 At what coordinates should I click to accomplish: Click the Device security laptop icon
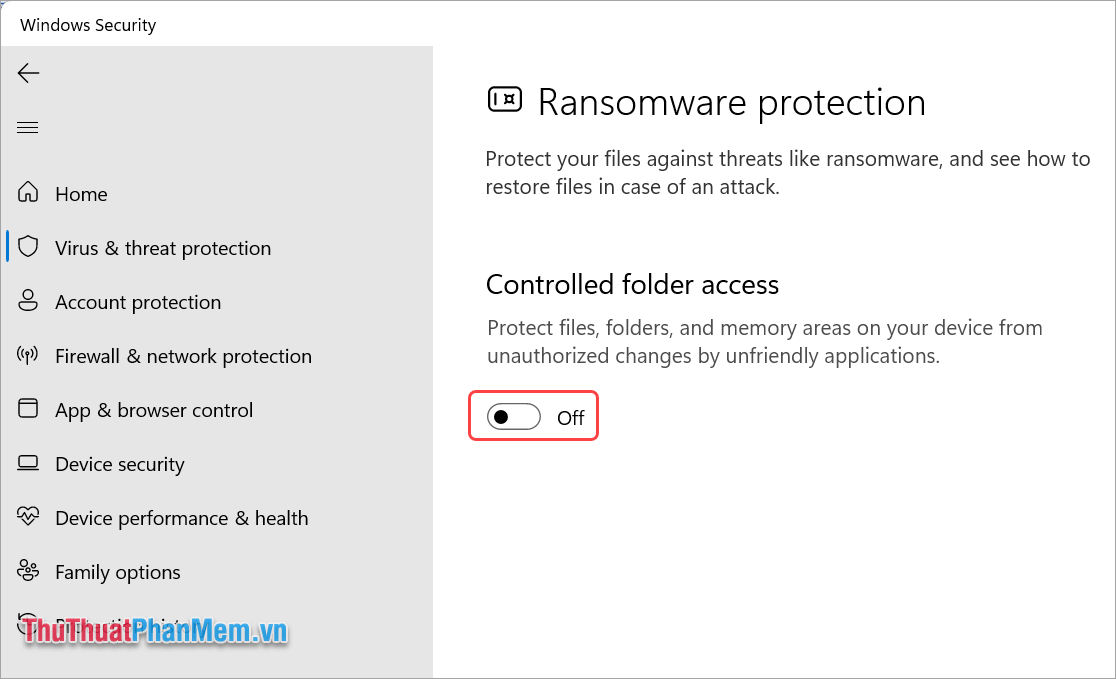pyautogui.click(x=29, y=463)
